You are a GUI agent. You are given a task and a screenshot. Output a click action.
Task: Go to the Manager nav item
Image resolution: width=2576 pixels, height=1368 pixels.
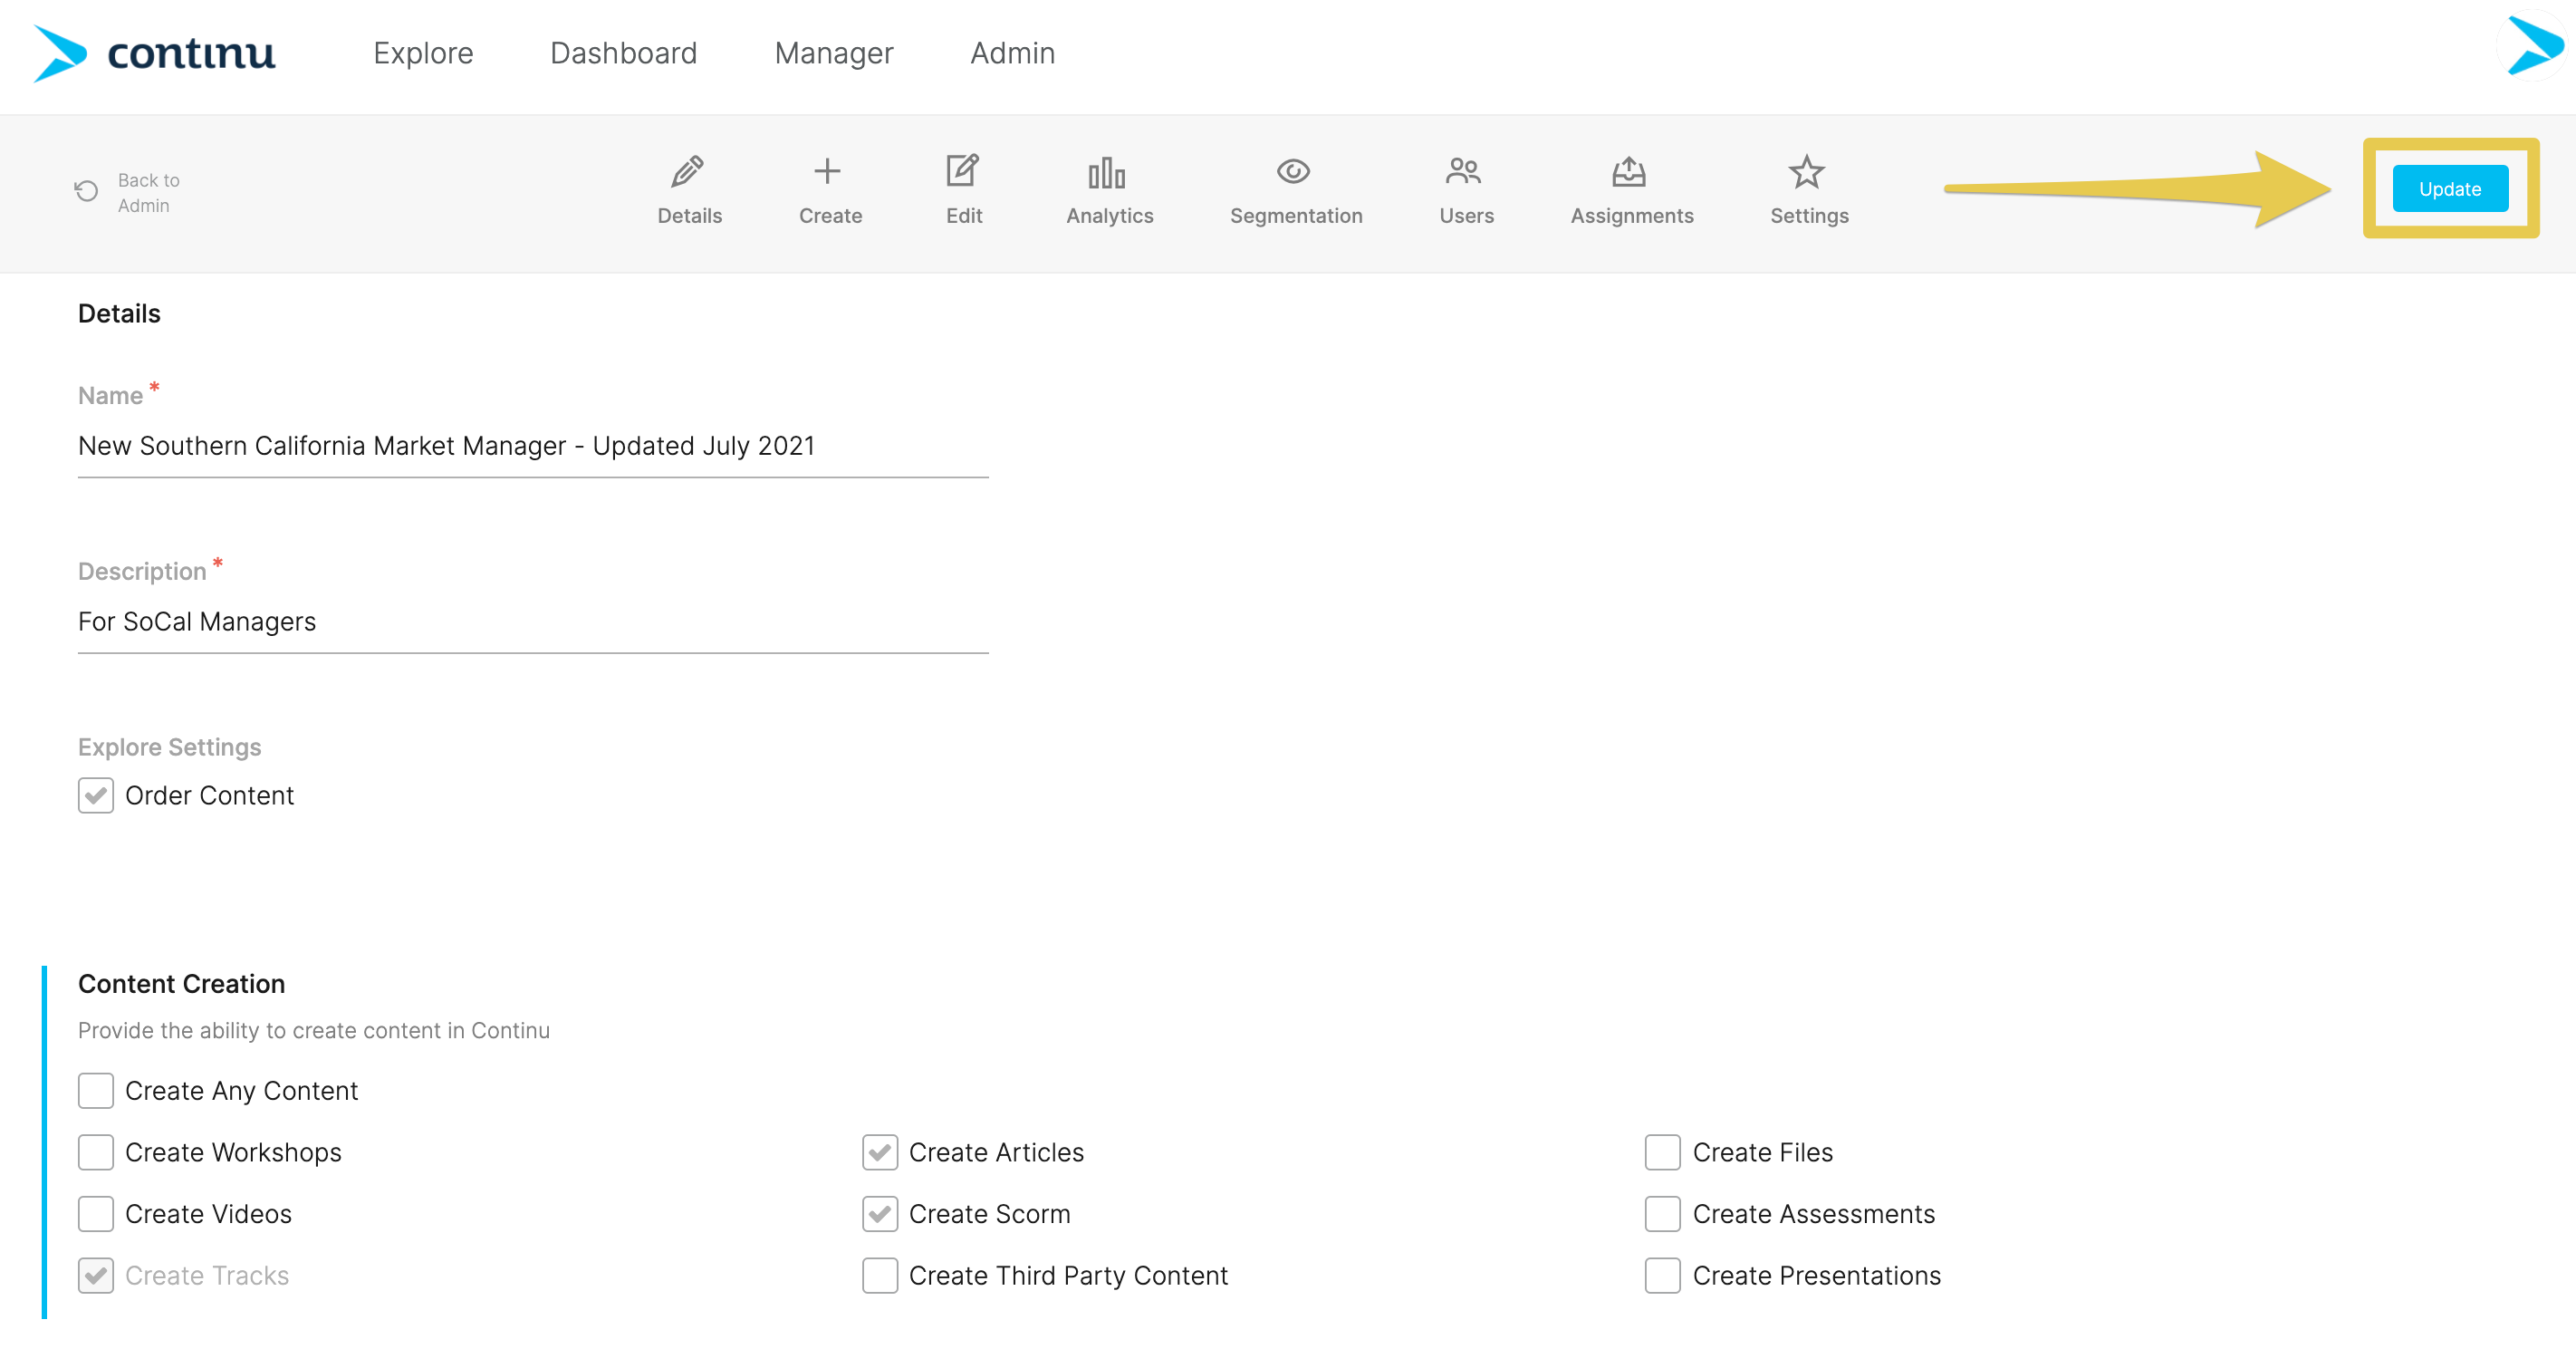point(834,53)
